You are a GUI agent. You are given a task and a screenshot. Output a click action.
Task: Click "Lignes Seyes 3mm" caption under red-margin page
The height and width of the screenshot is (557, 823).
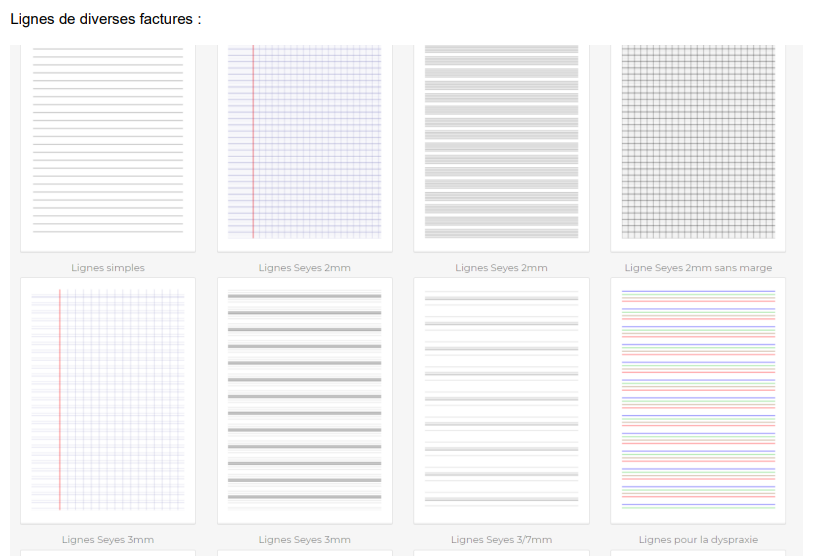click(108, 540)
